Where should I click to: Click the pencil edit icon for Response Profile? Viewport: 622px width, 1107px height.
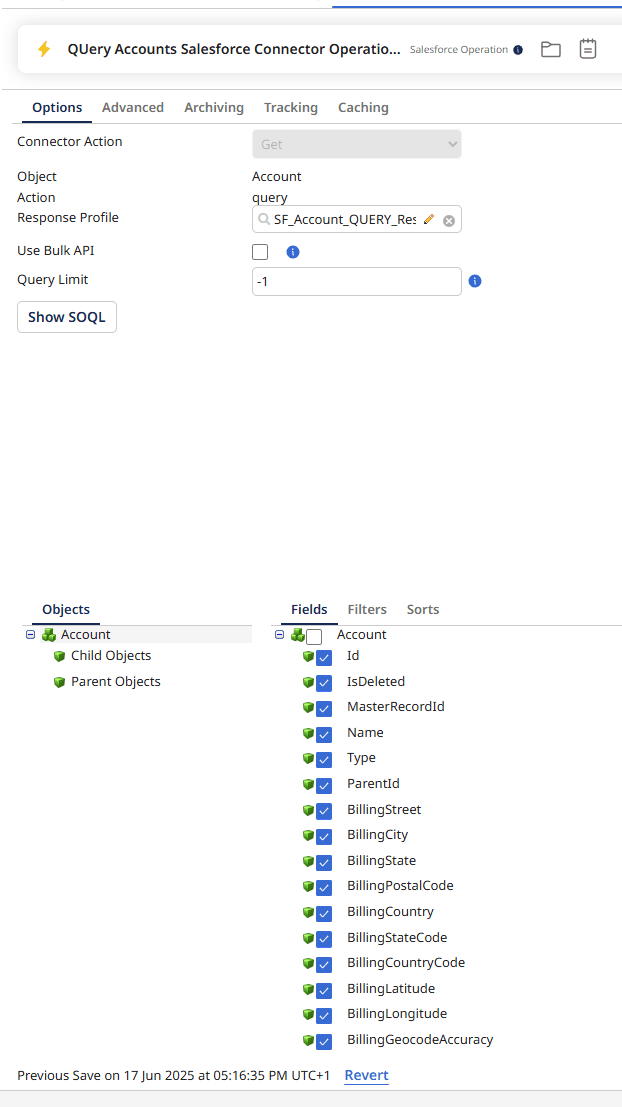(x=429, y=220)
